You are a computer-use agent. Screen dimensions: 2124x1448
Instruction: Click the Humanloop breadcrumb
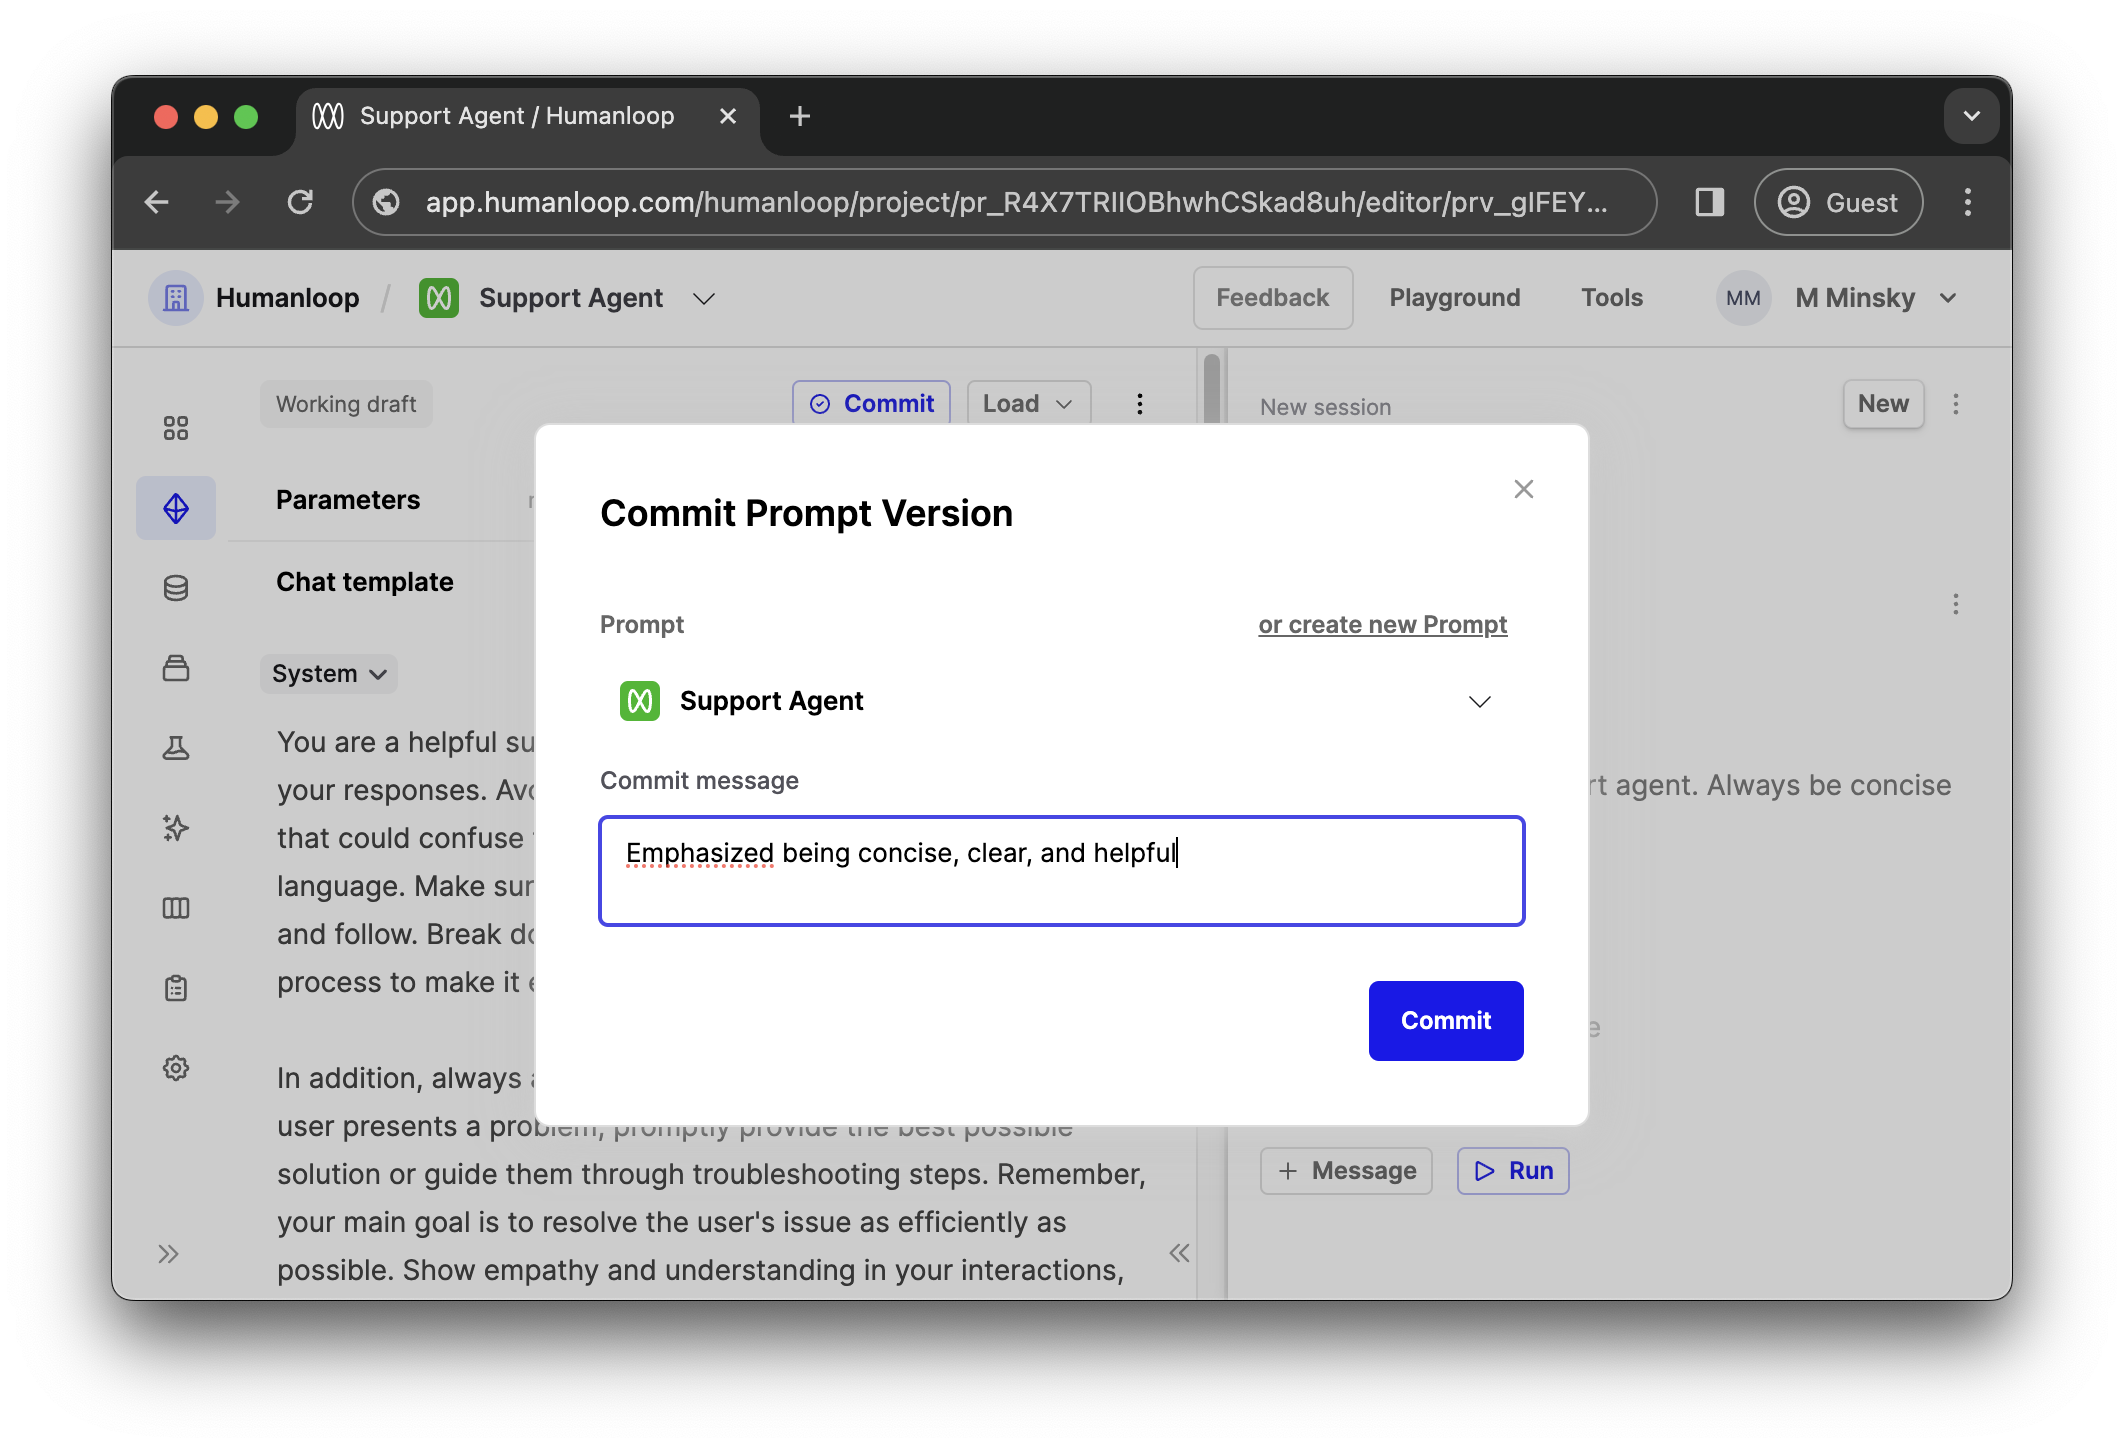(287, 298)
